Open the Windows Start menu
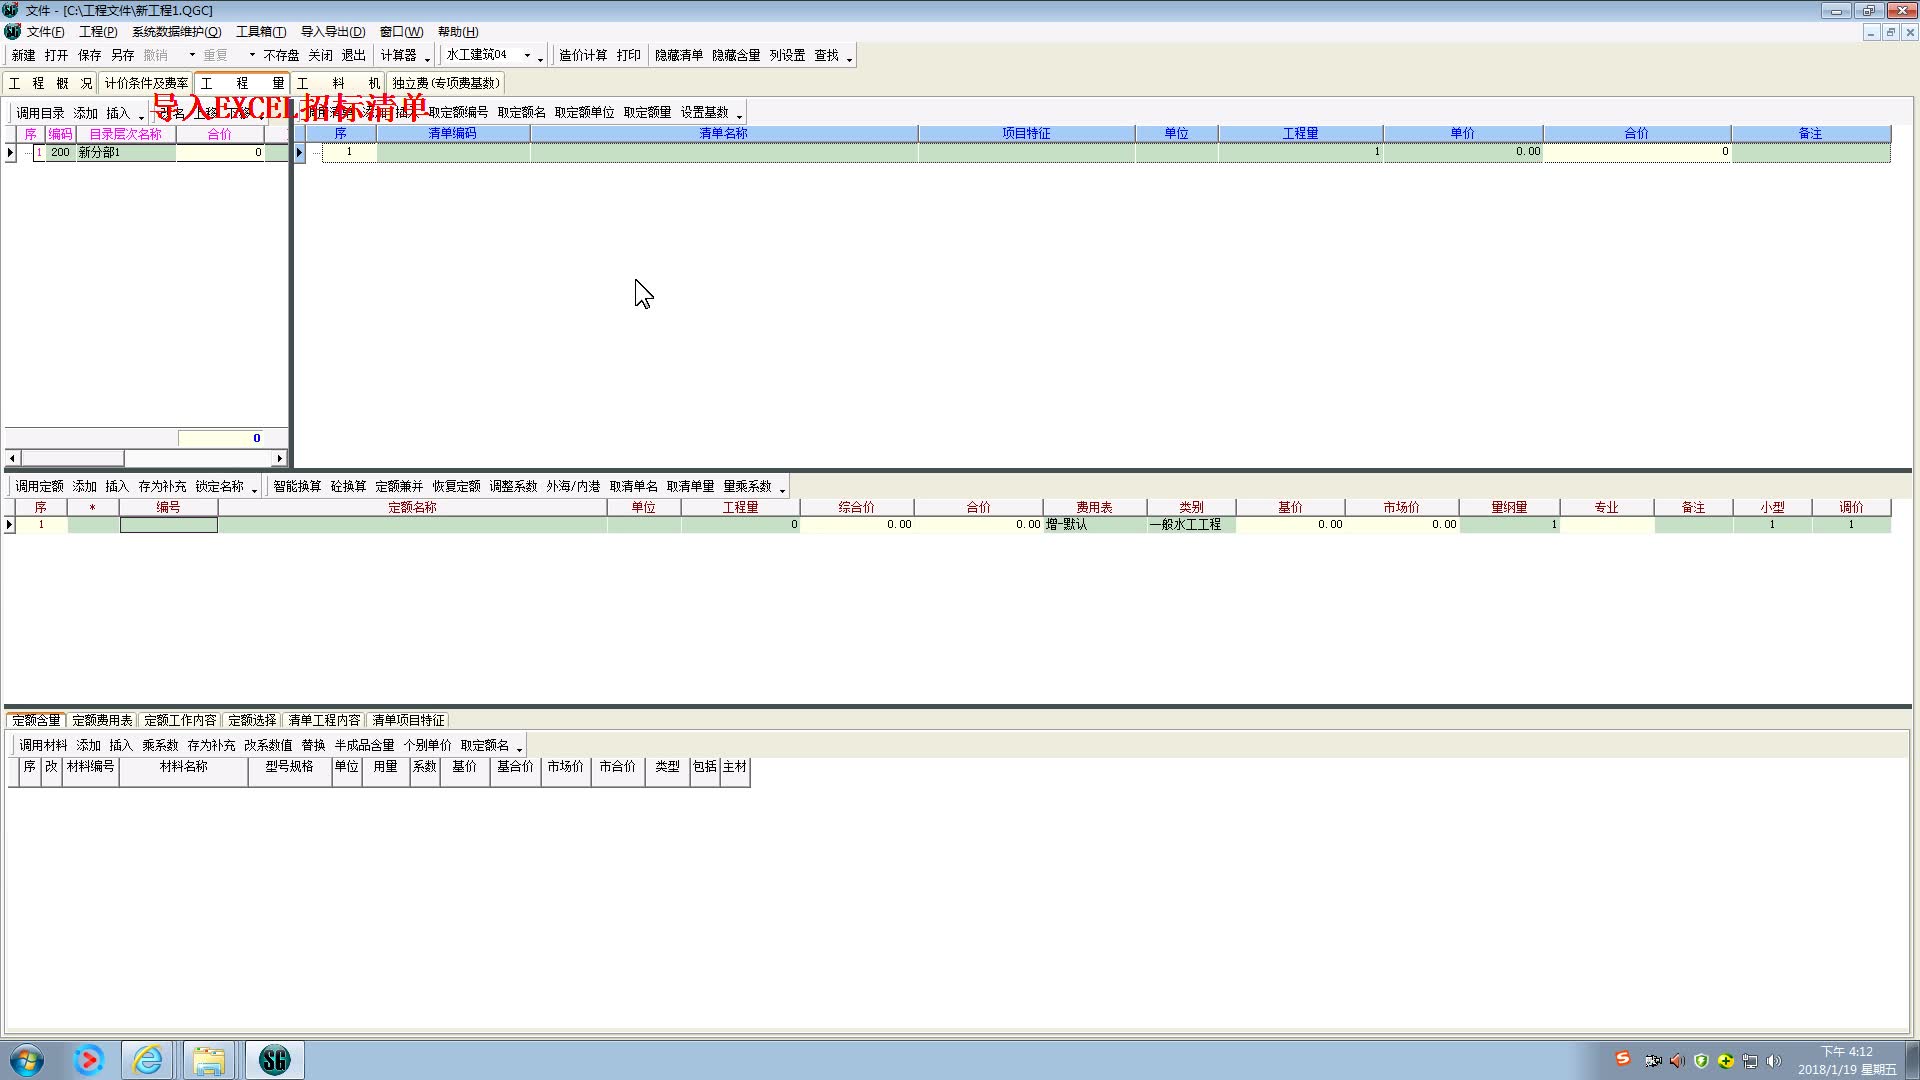 pos(27,1060)
